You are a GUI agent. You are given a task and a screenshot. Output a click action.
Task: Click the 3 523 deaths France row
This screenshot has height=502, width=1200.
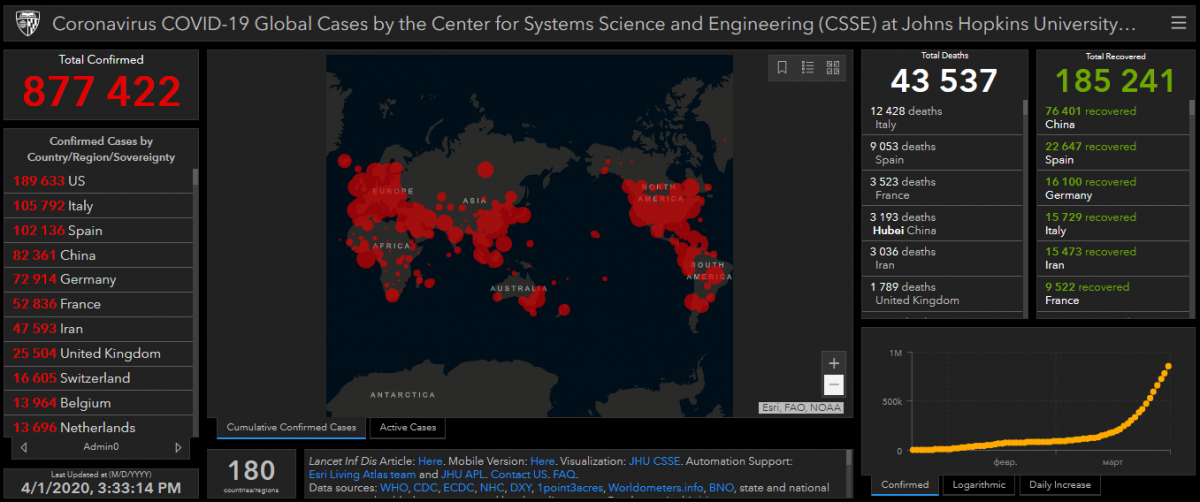(941, 188)
